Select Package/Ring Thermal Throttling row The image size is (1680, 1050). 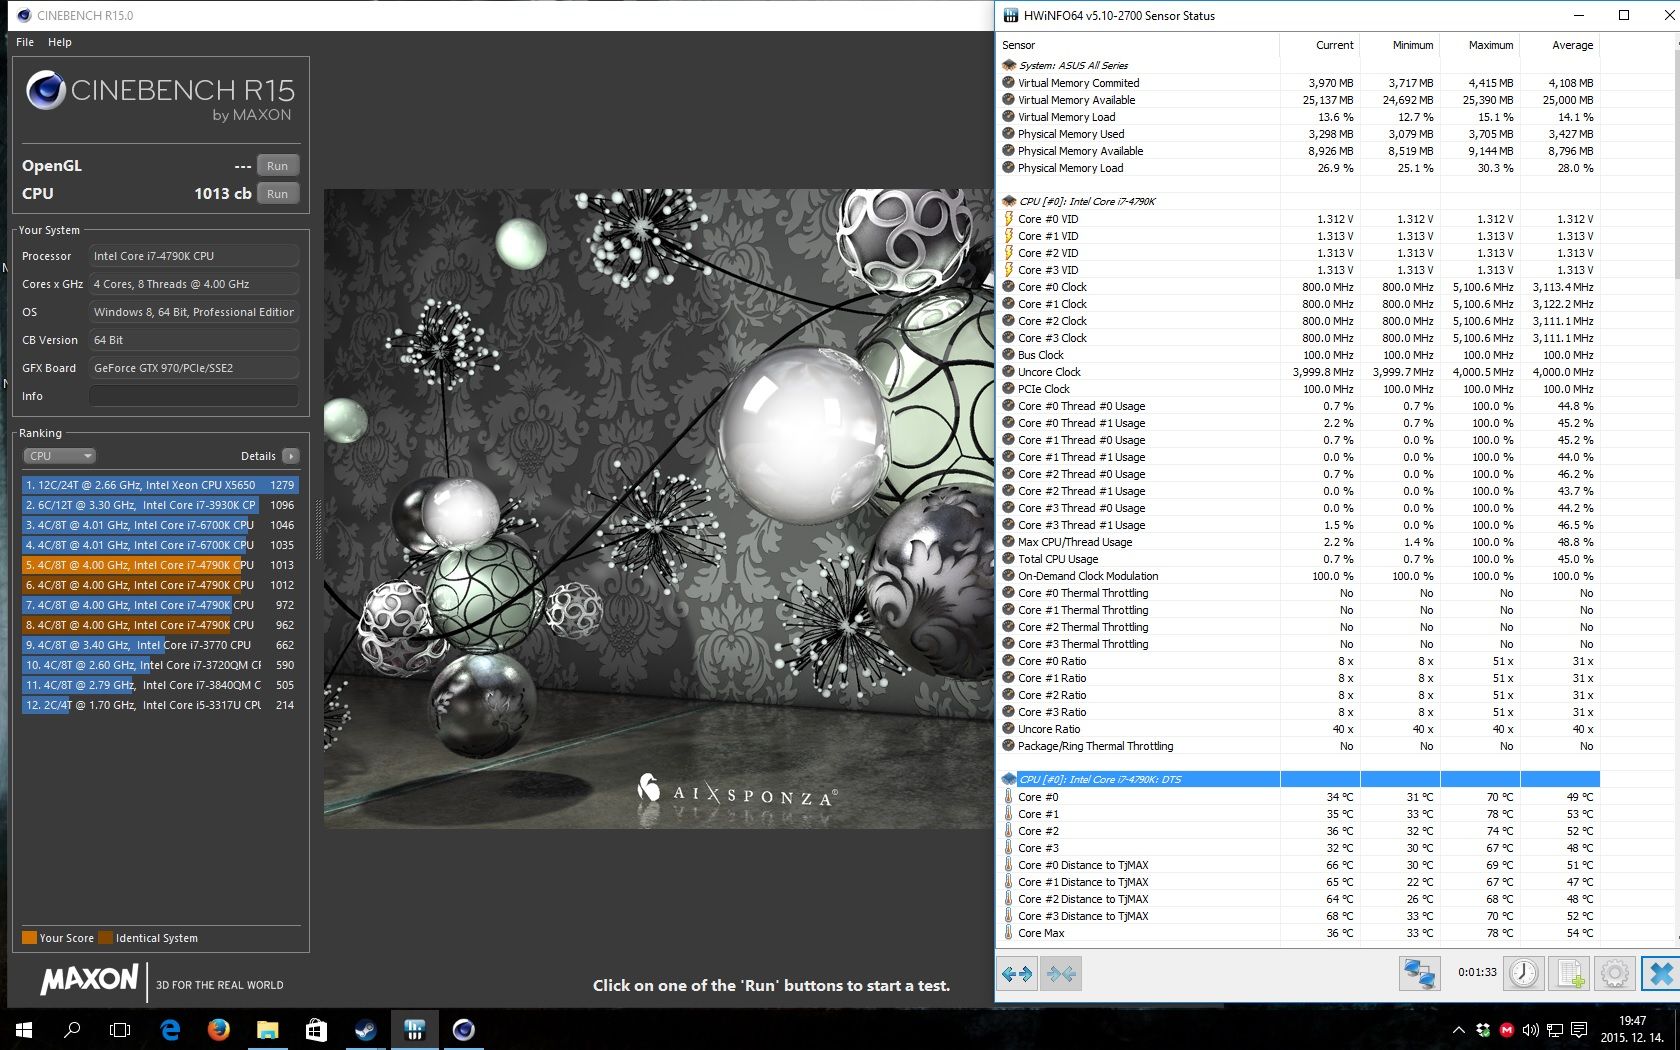1298,746
